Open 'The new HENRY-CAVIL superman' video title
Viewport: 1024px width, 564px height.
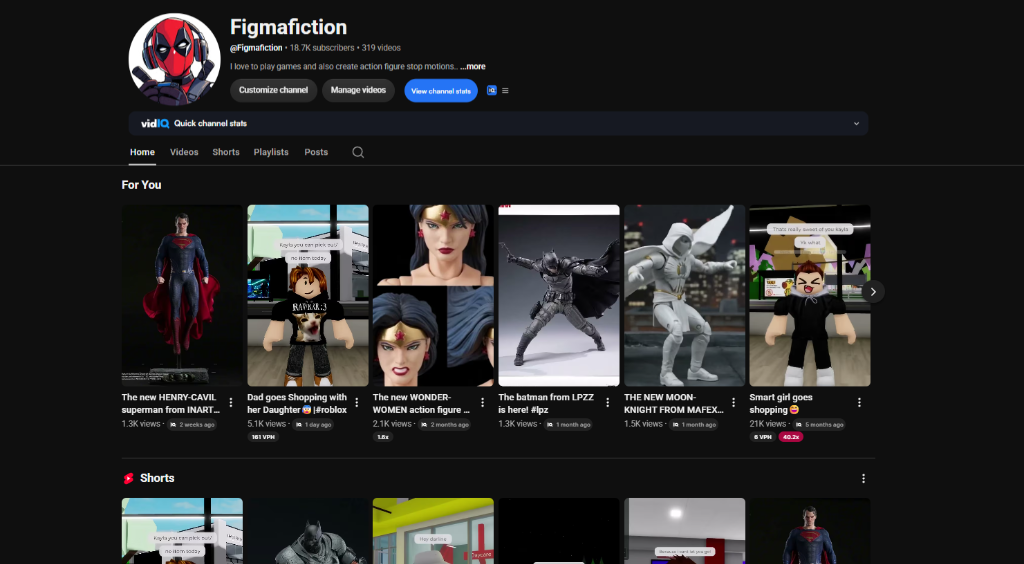(x=170, y=403)
